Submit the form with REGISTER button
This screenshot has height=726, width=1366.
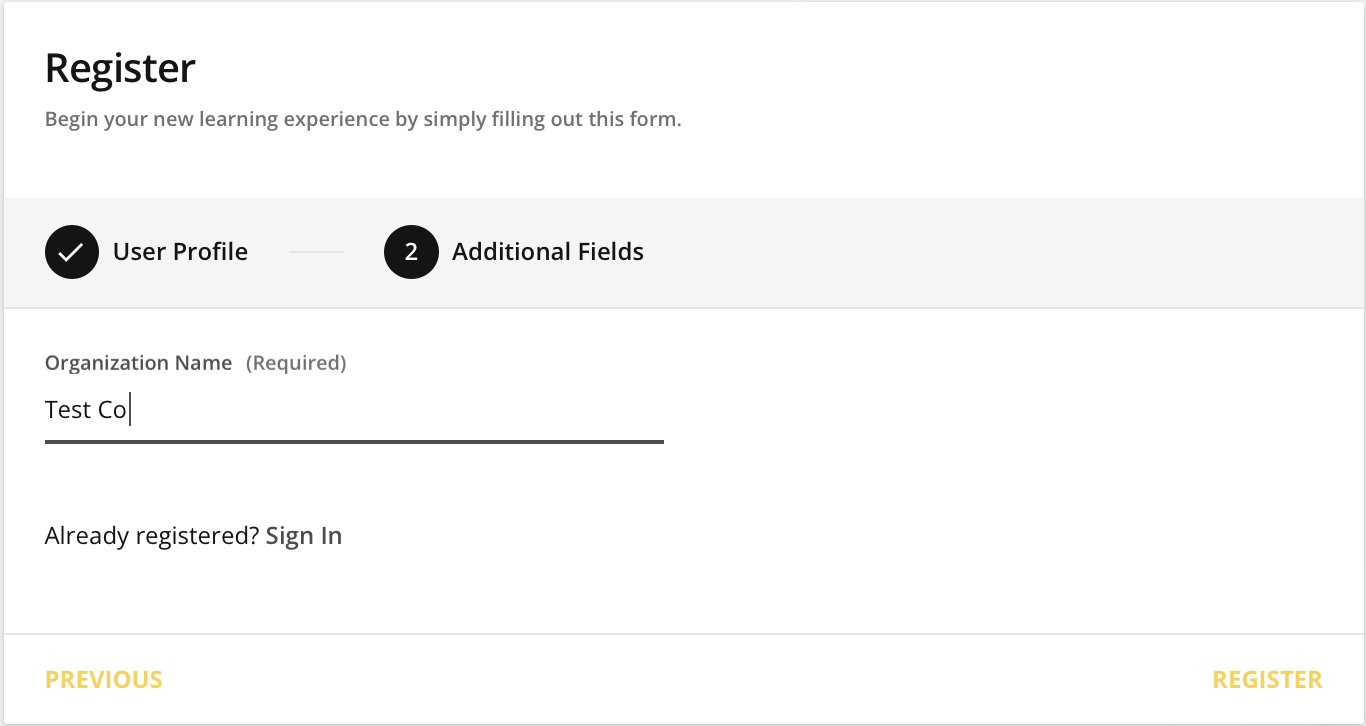pos(1267,680)
